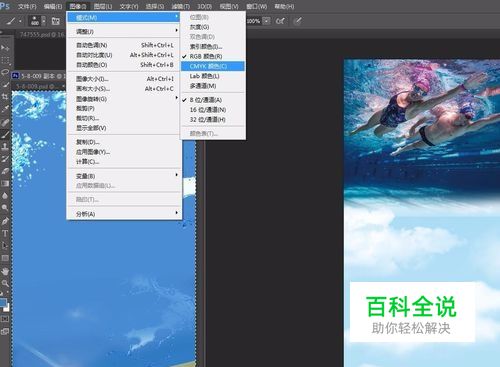Toggle pen pressure for size icon

(298, 21)
